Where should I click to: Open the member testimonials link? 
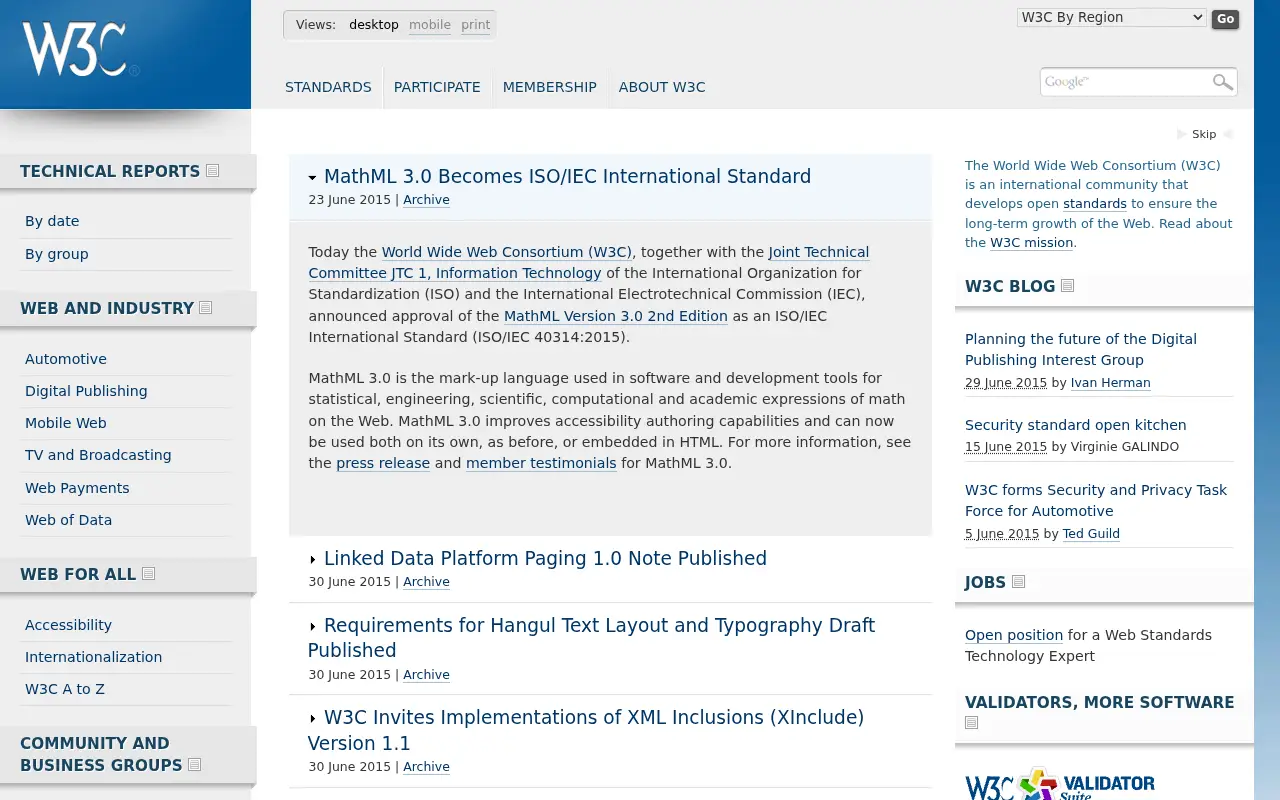pos(541,463)
